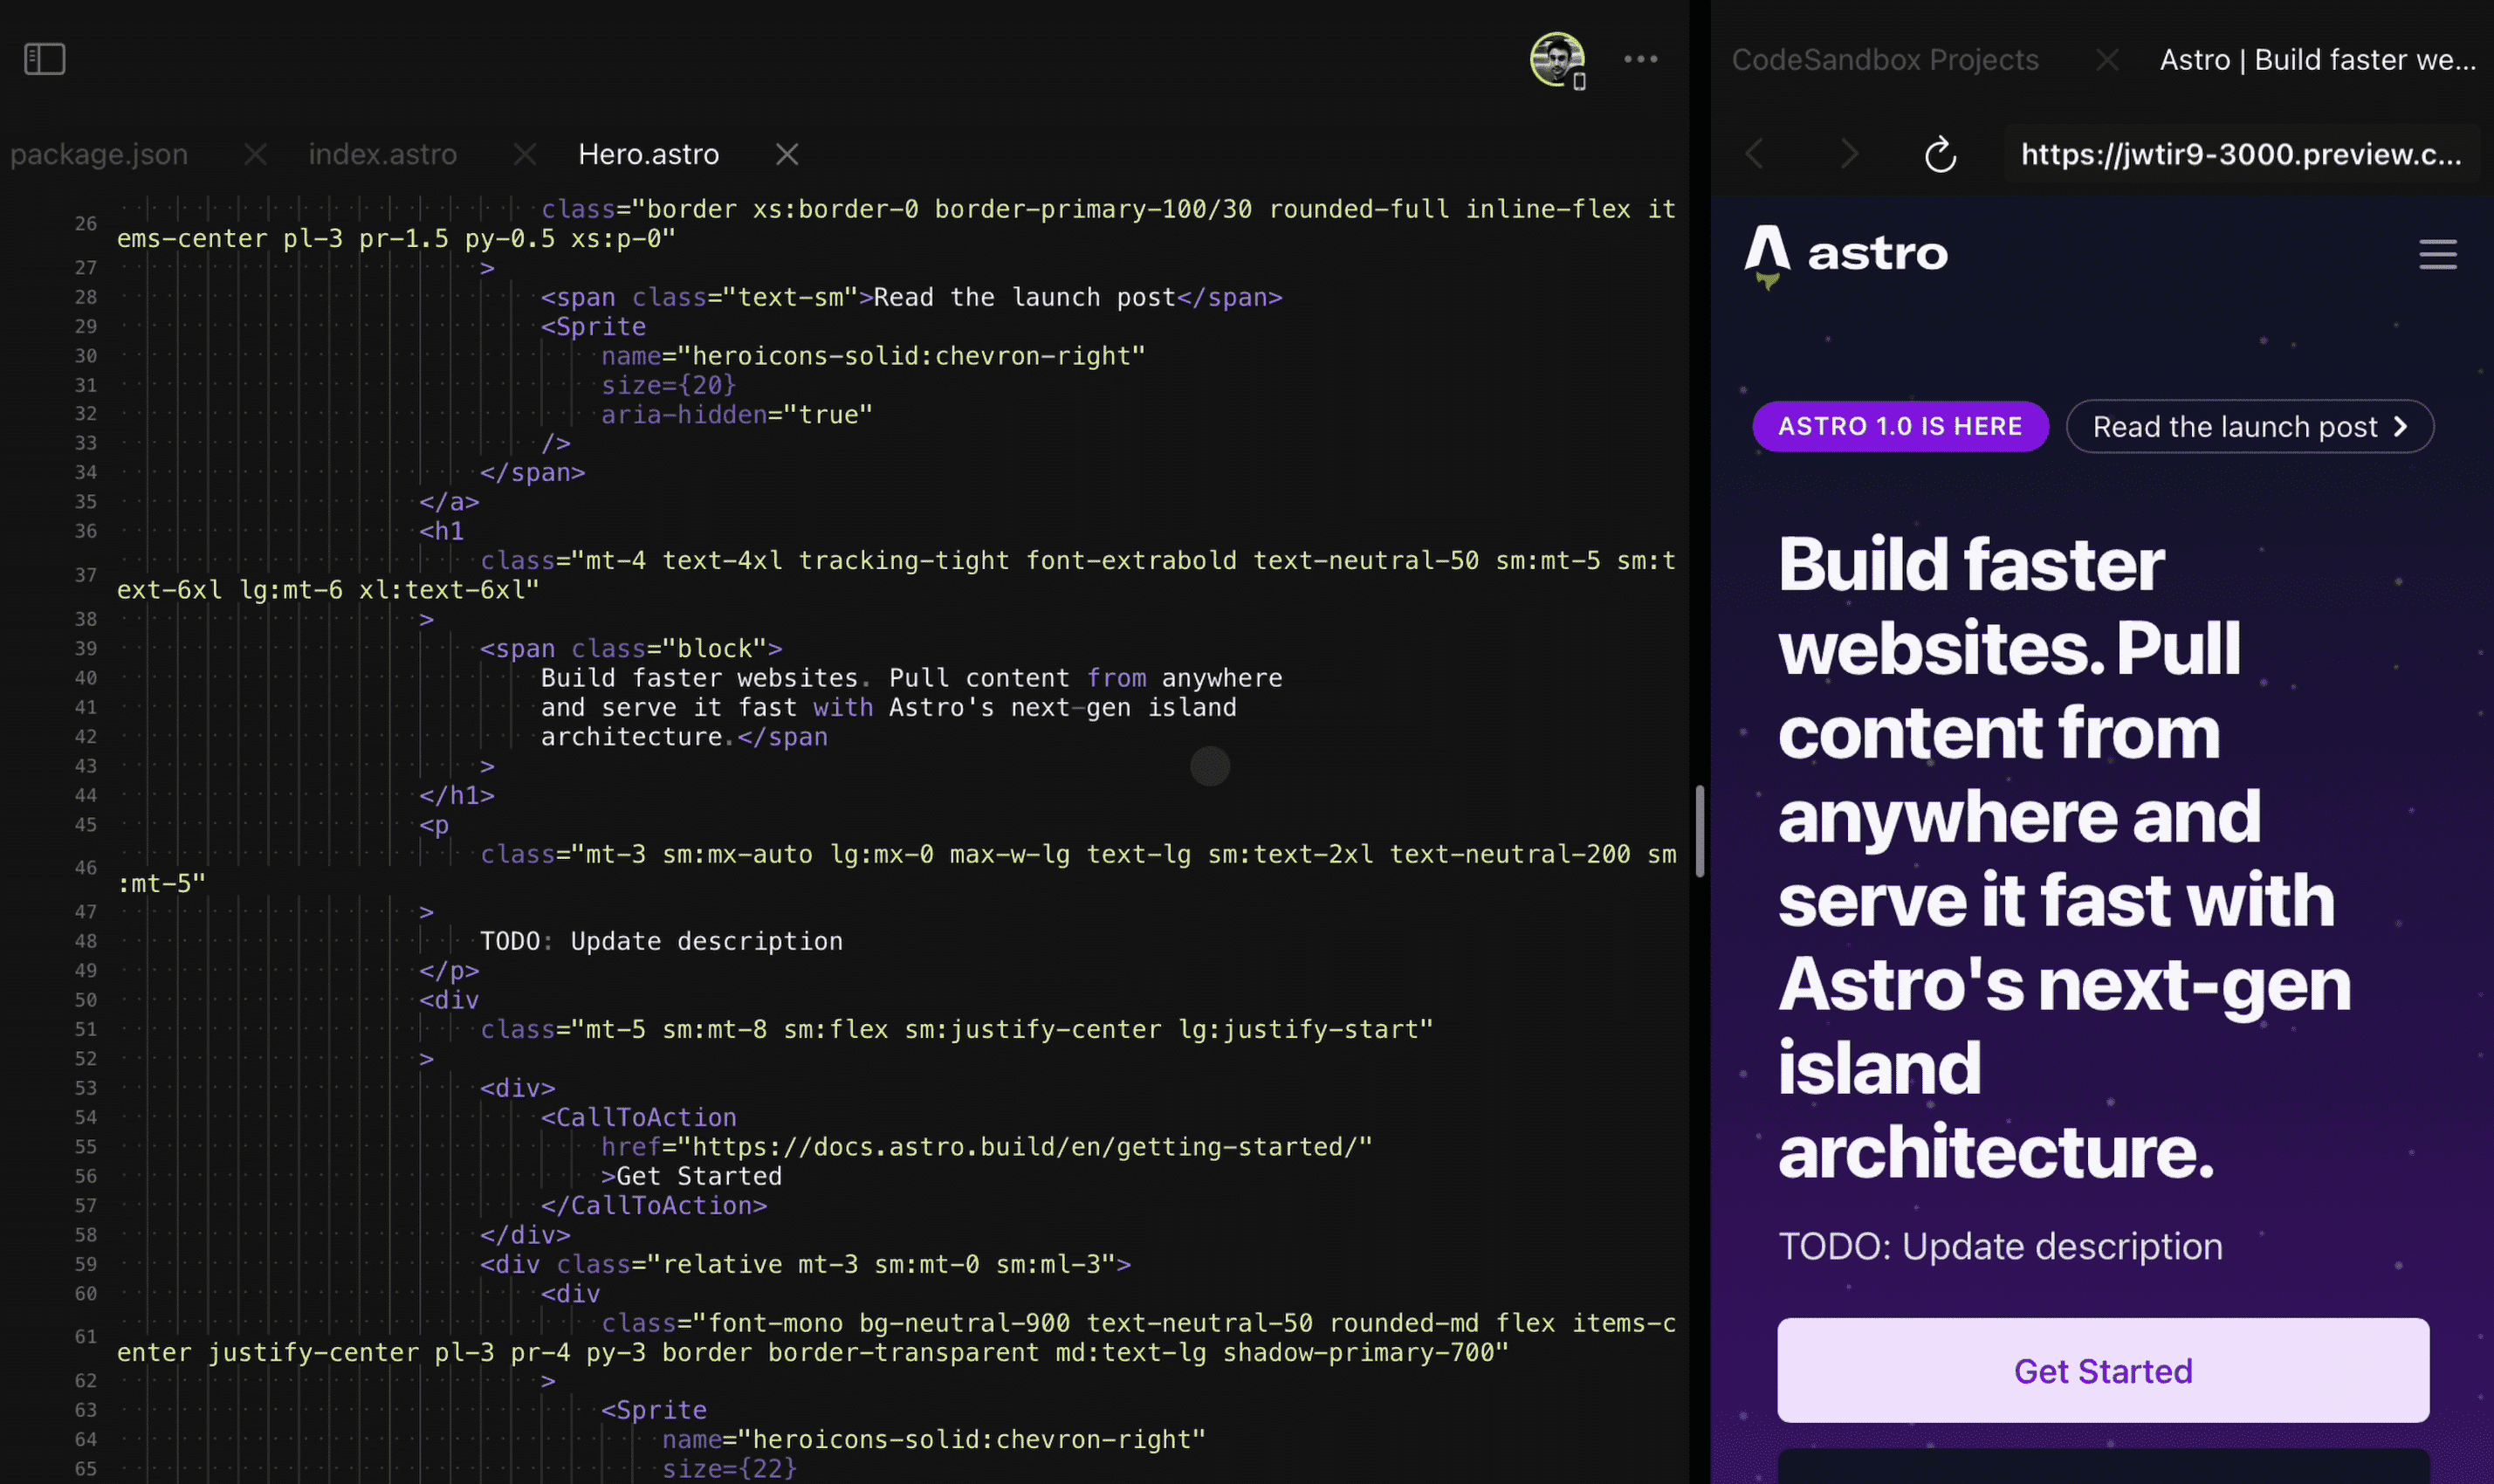Close the index.astro tab
Image resolution: width=2494 pixels, height=1484 pixels.
click(x=524, y=154)
